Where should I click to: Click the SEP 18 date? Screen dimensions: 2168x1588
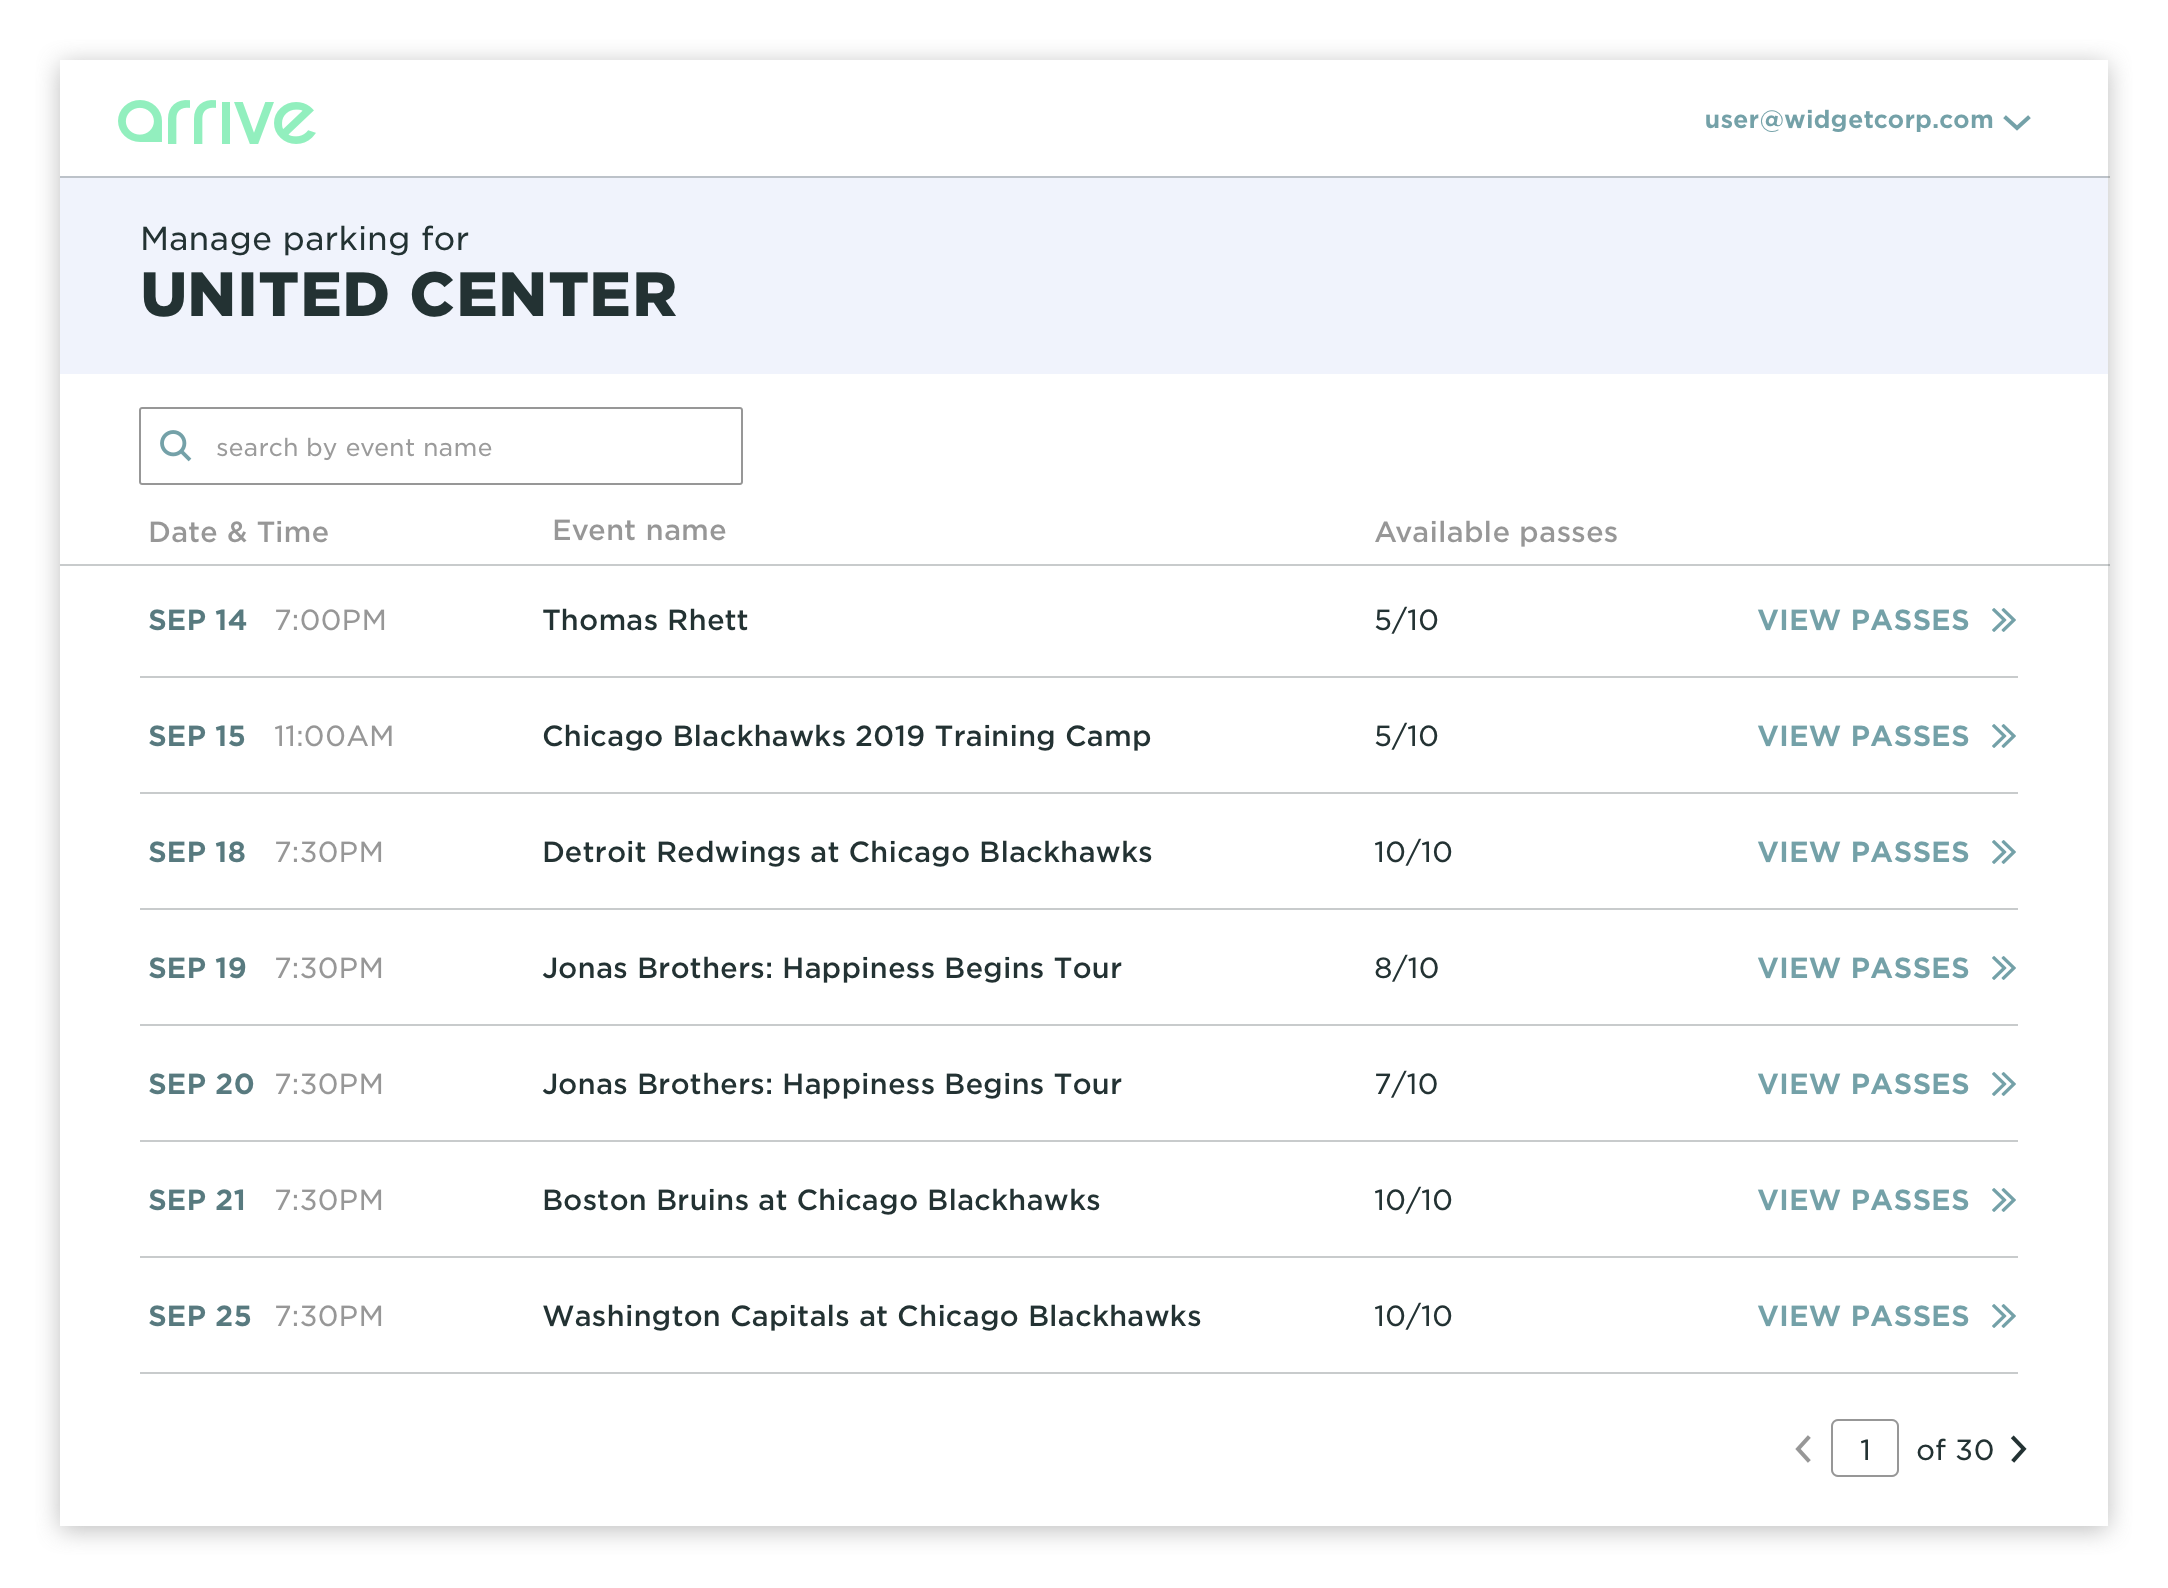(197, 852)
